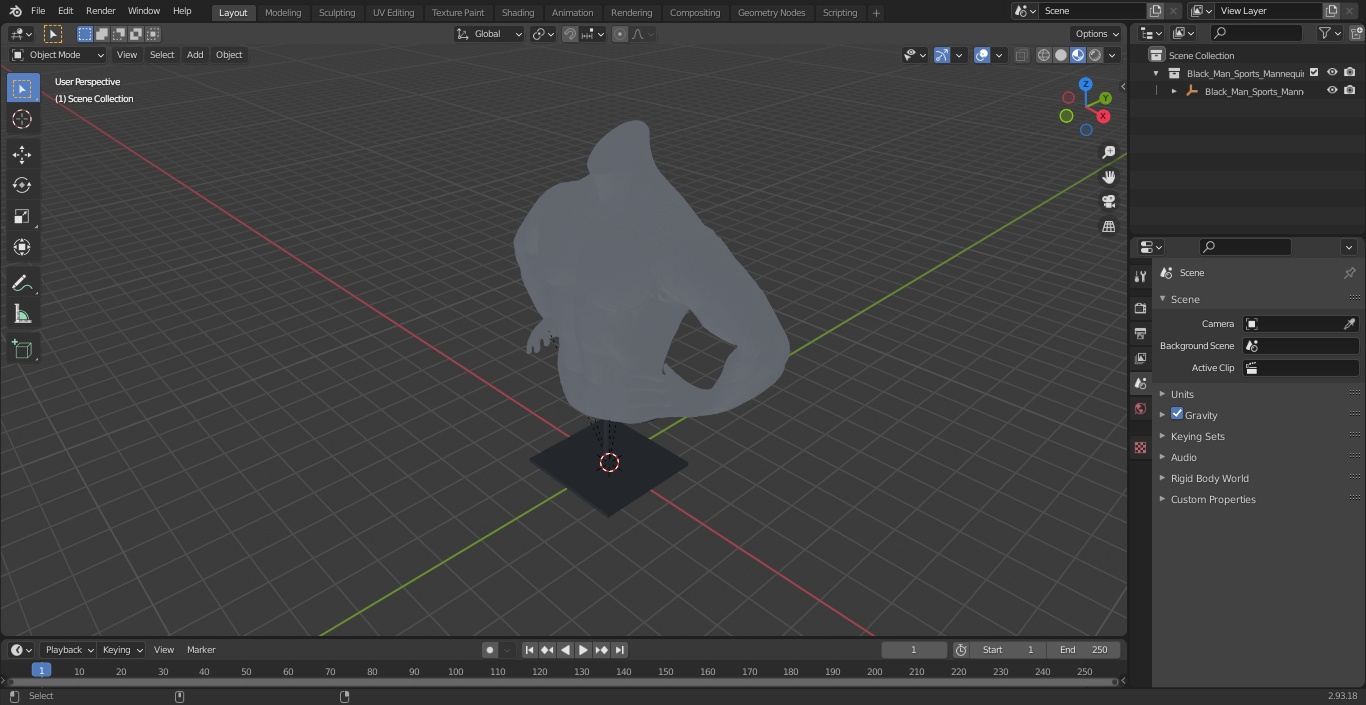Click the camera eyedropper icon
The width and height of the screenshot is (1366, 705).
coord(1349,324)
